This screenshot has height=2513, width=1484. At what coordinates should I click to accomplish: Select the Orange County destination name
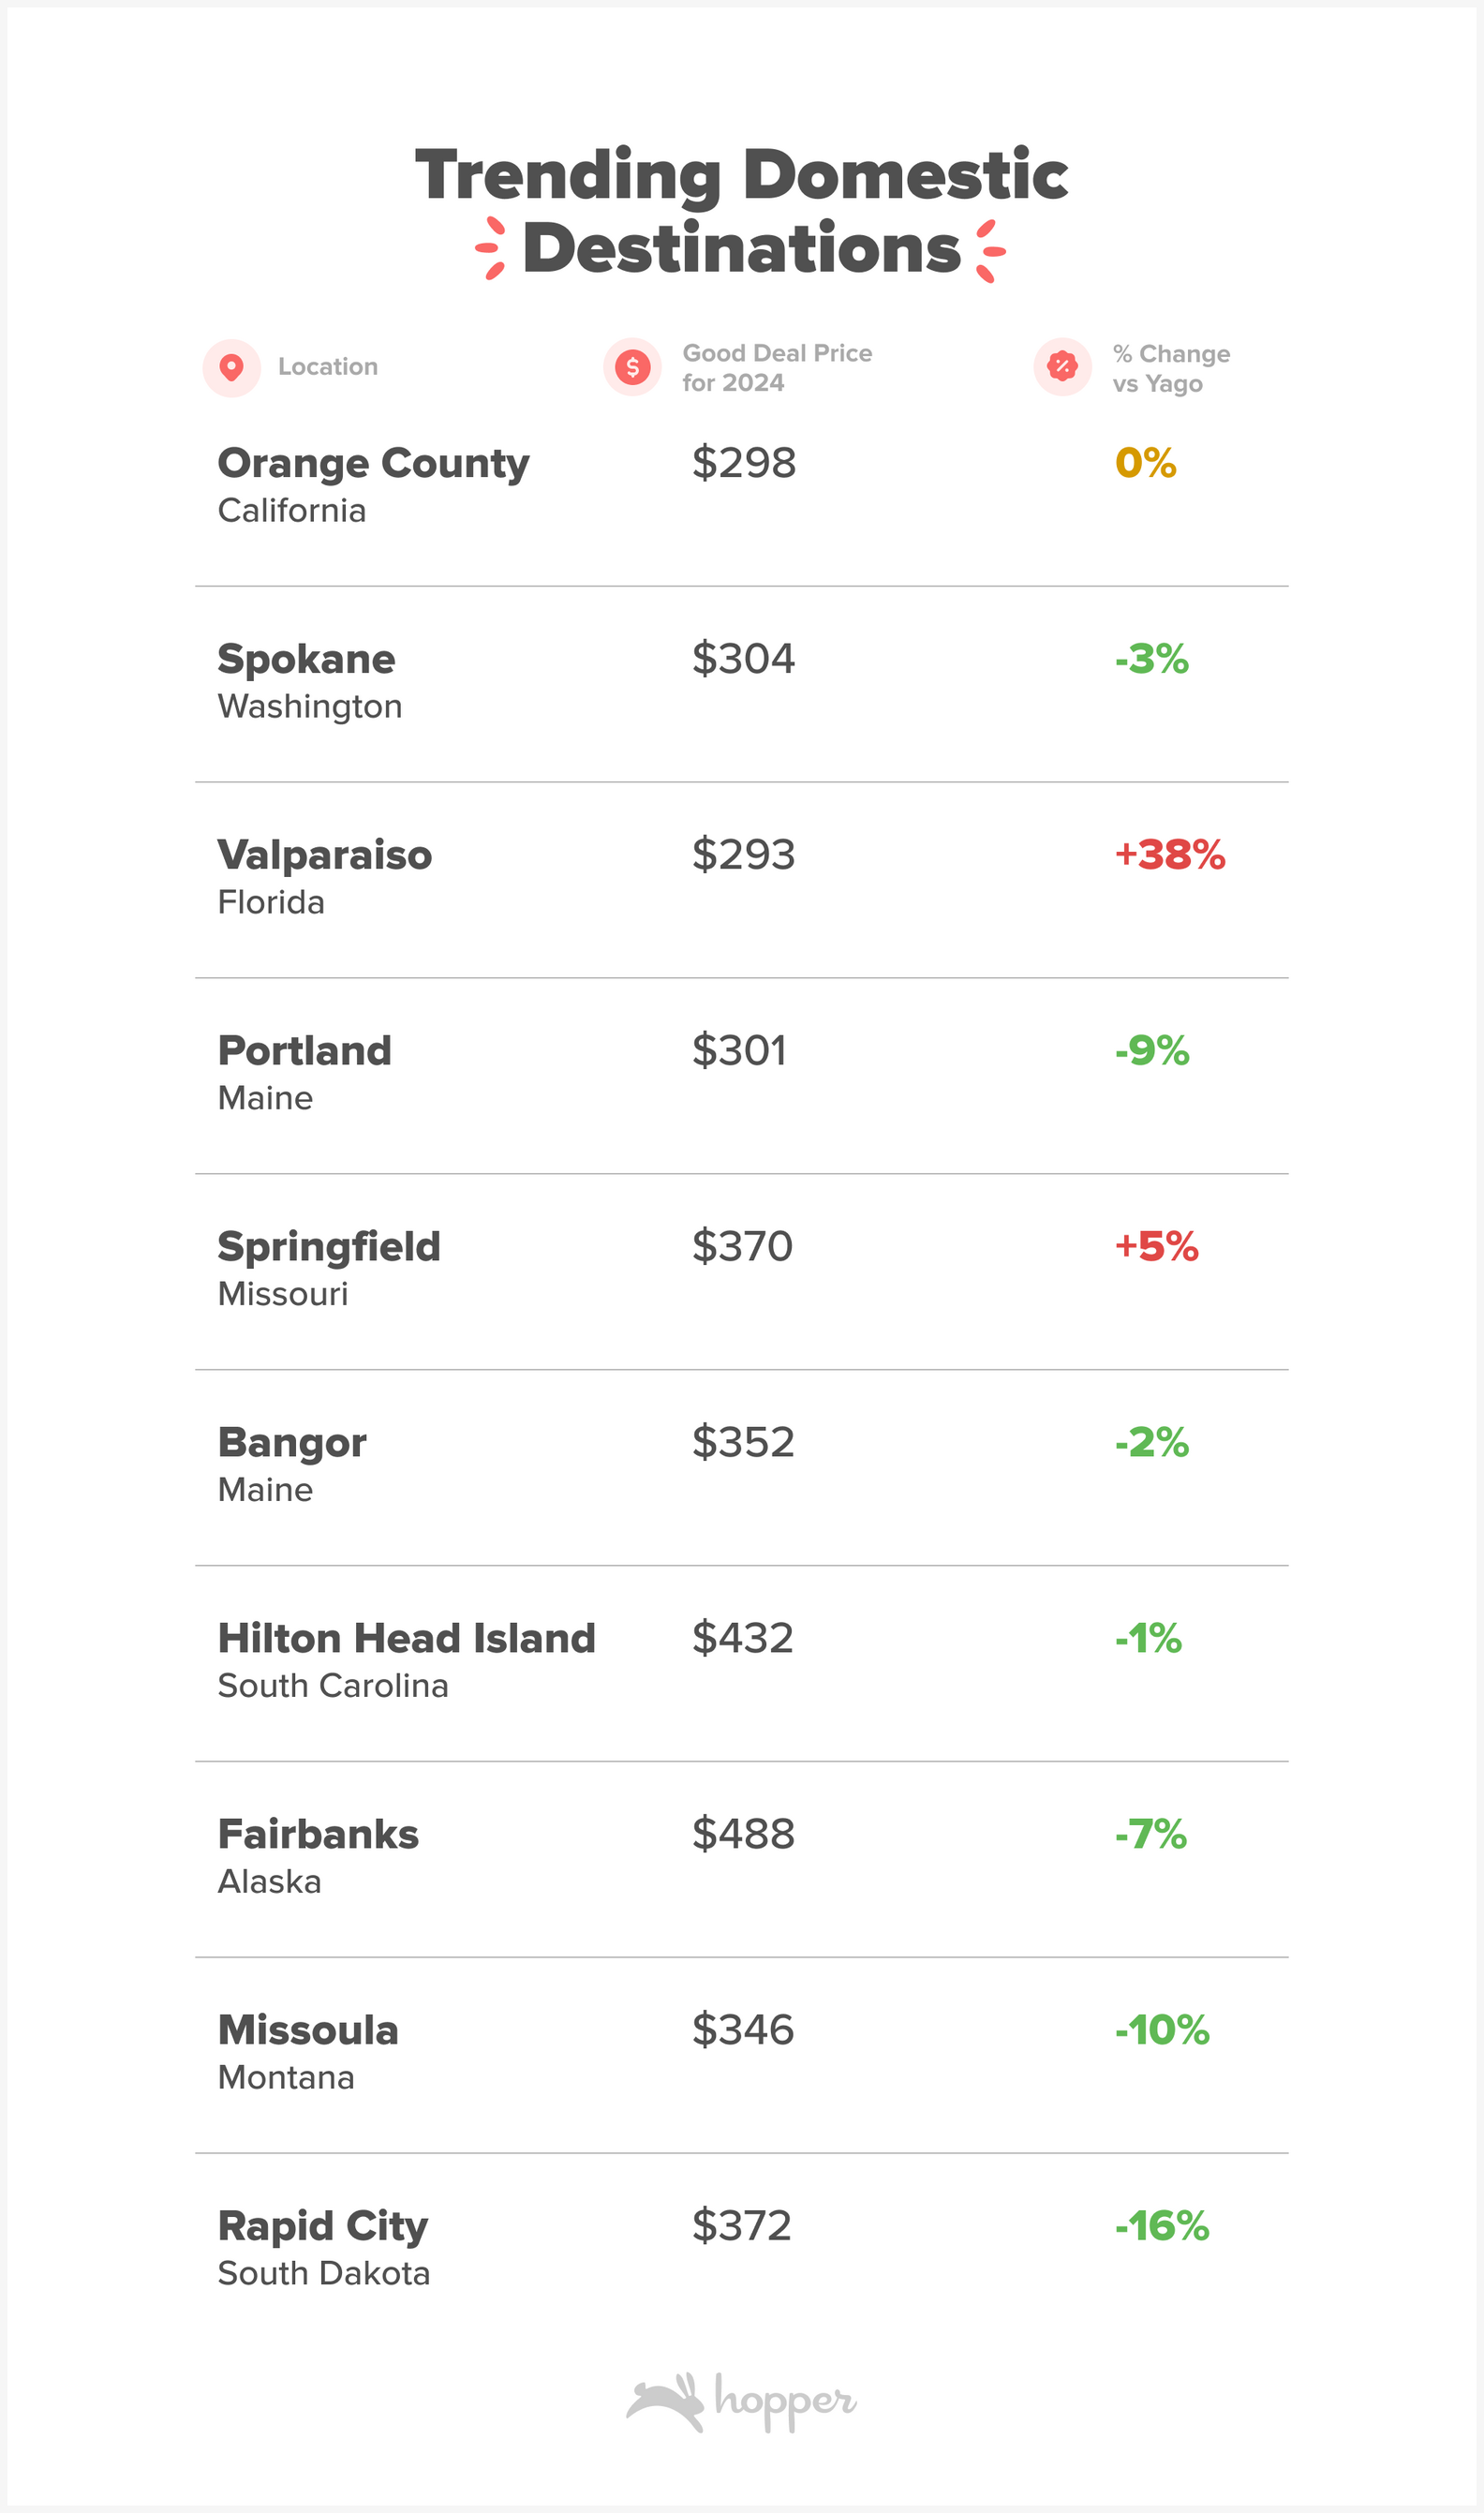[x=373, y=464]
